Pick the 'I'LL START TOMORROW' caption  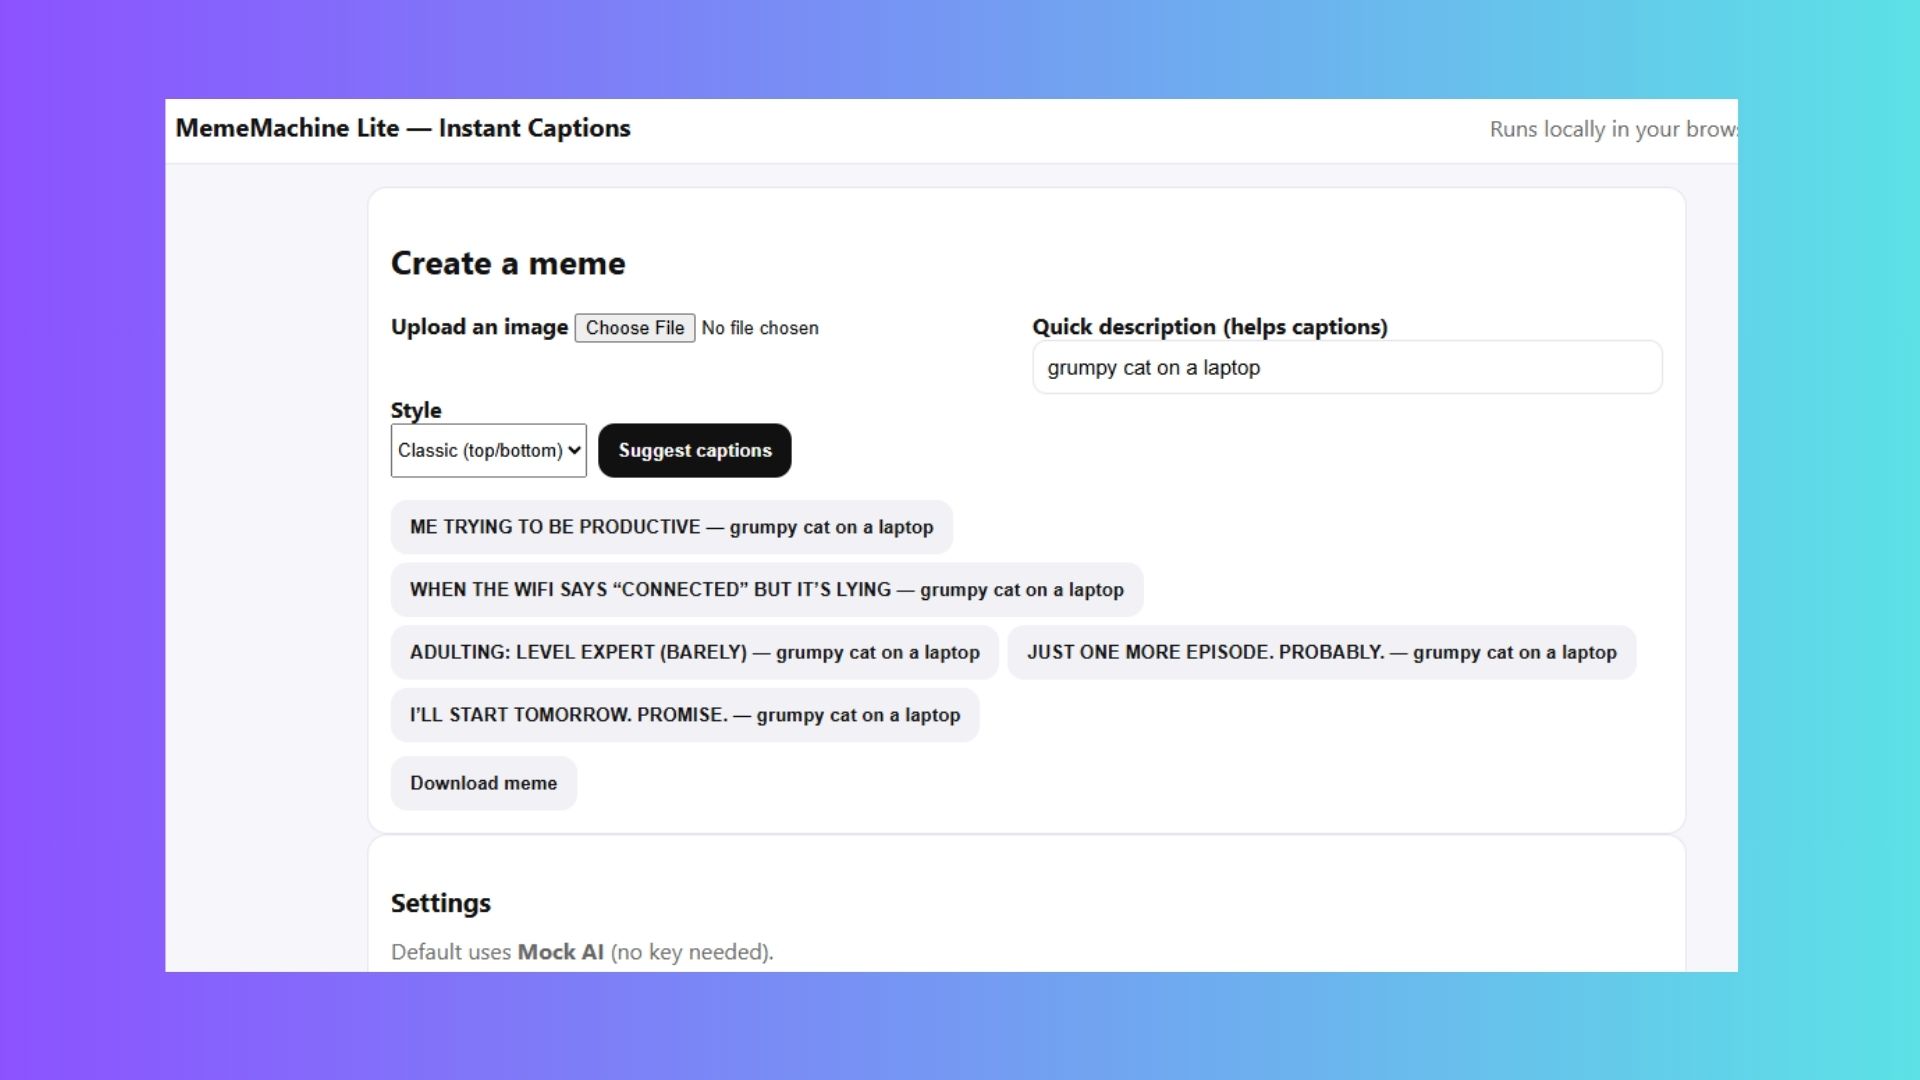coord(684,715)
